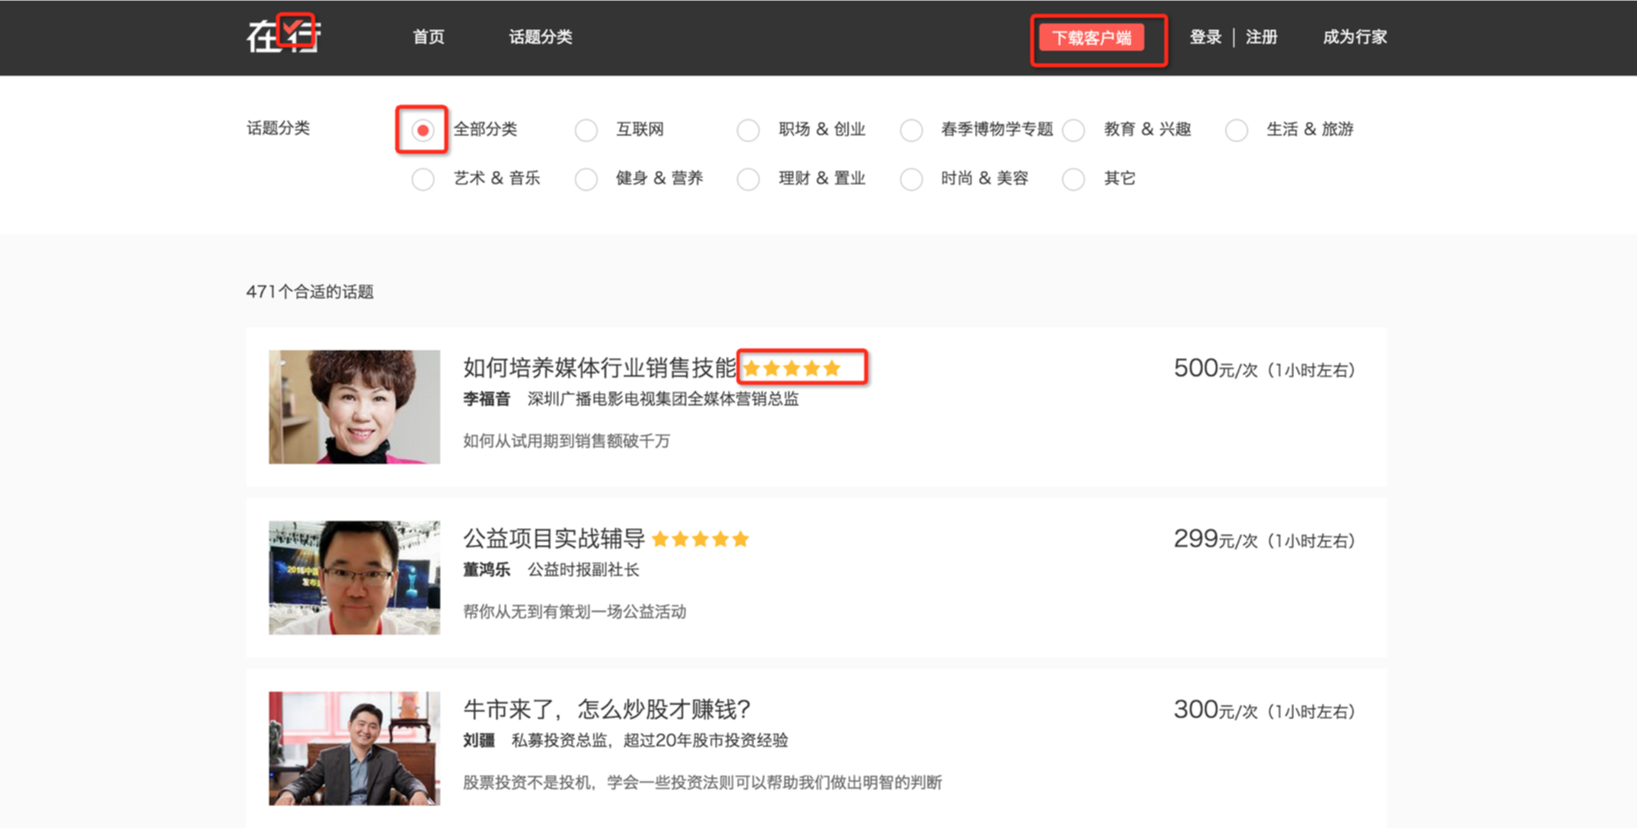The width and height of the screenshot is (1637, 829).
Task: Click the expert name 刘疆
Action: 479,741
